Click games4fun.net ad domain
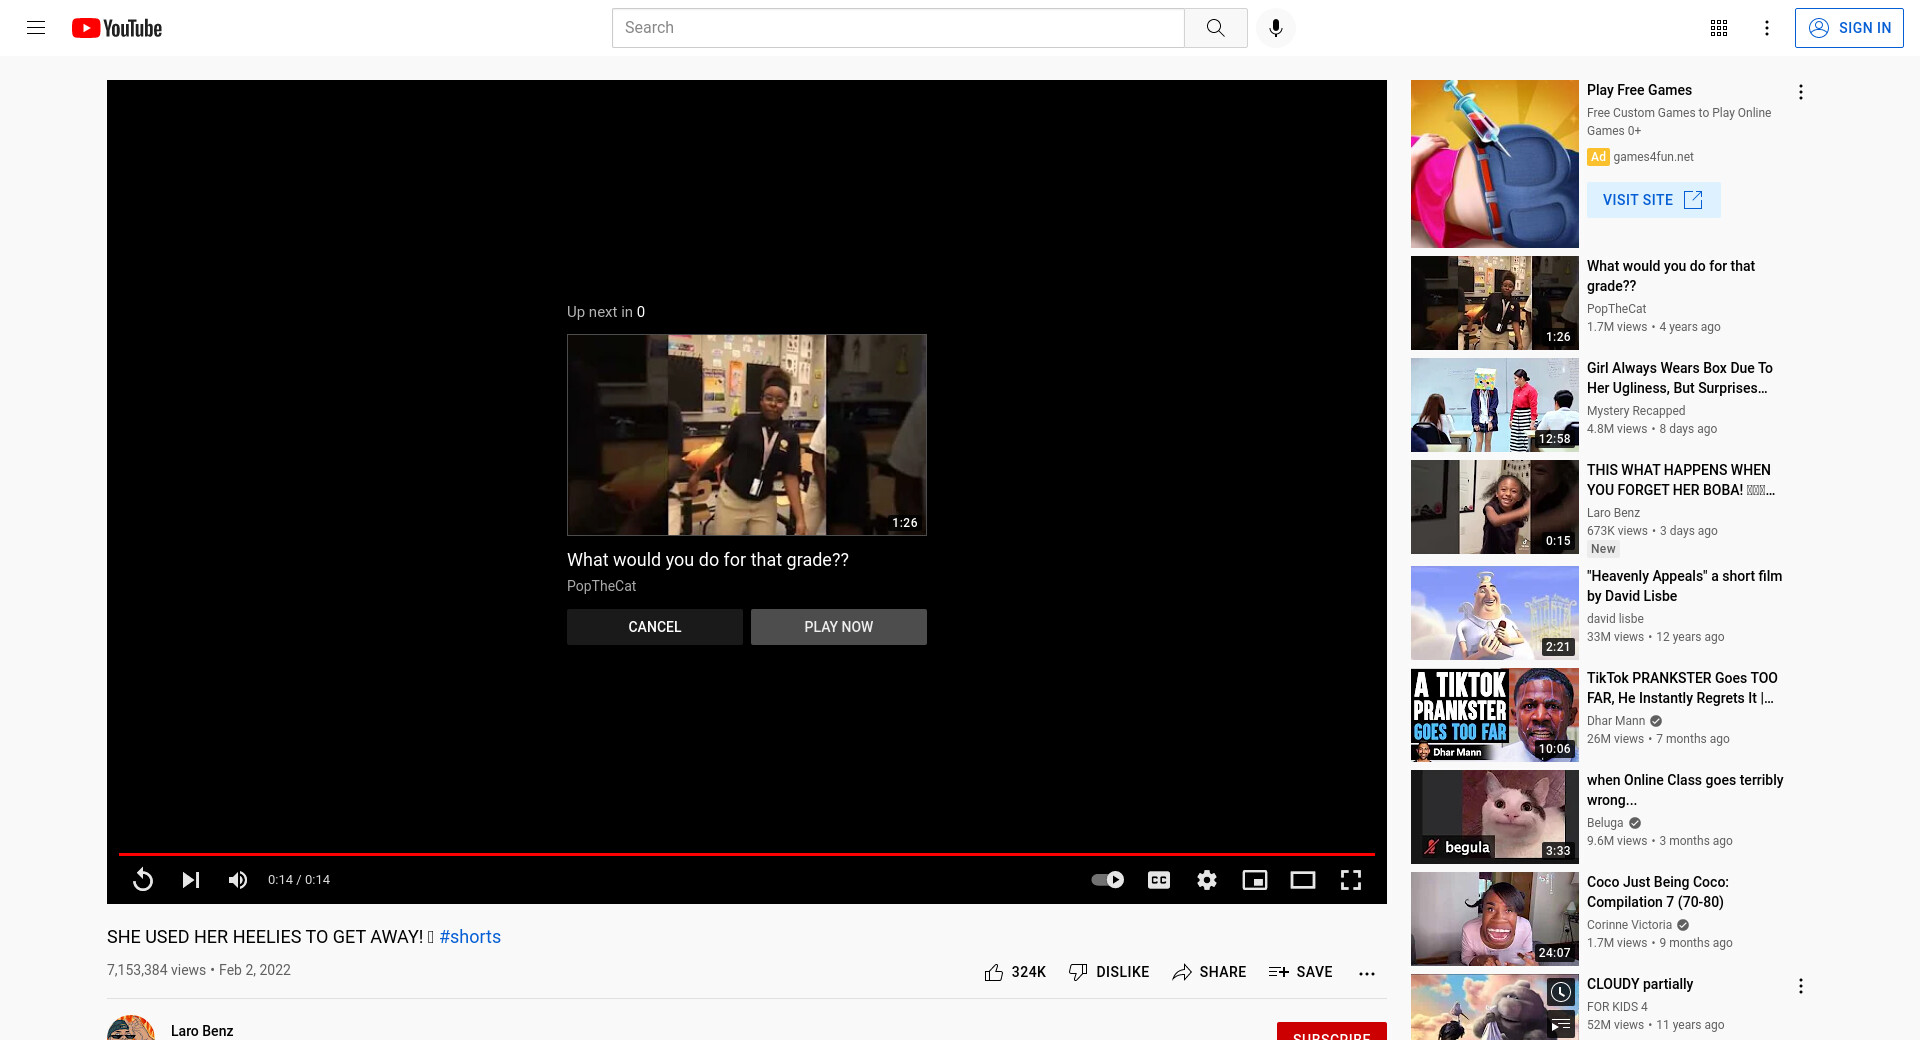The height and width of the screenshot is (1040, 1920). [1653, 157]
